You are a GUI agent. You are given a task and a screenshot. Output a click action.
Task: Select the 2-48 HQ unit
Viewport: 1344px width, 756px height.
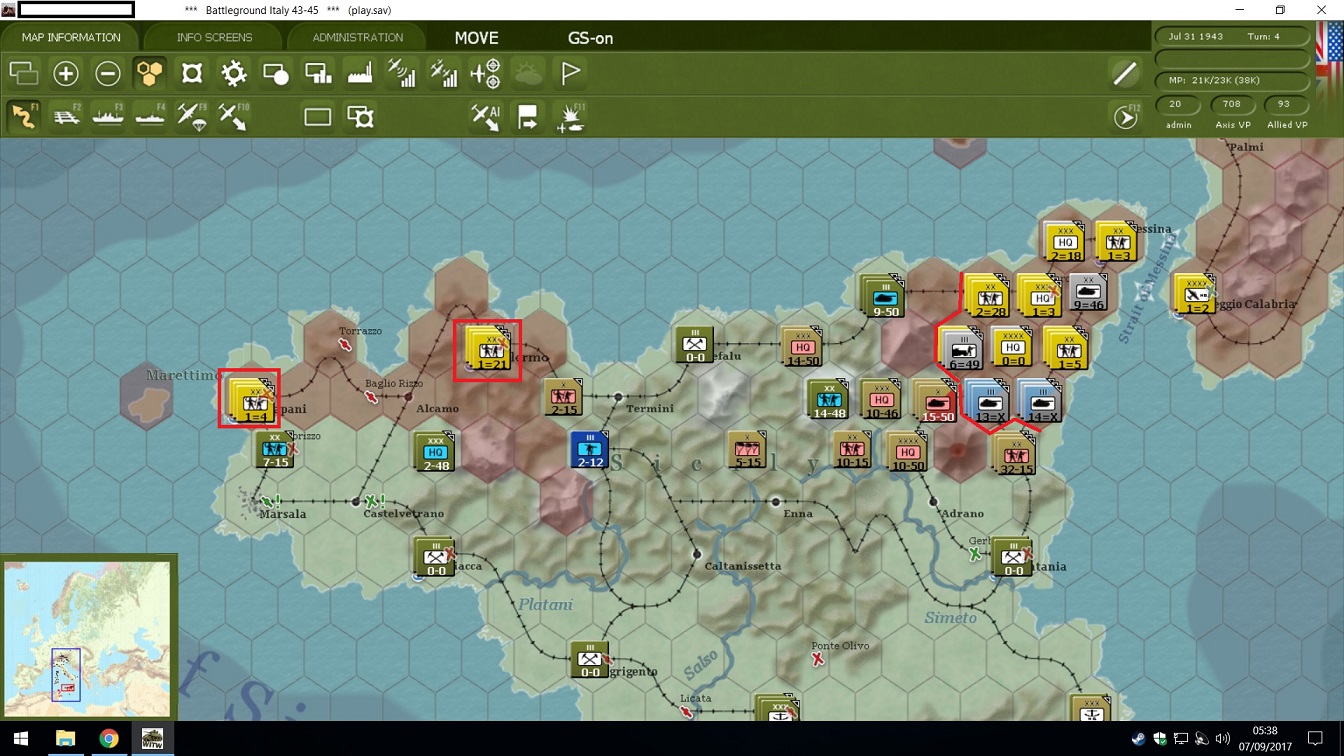pos(434,452)
